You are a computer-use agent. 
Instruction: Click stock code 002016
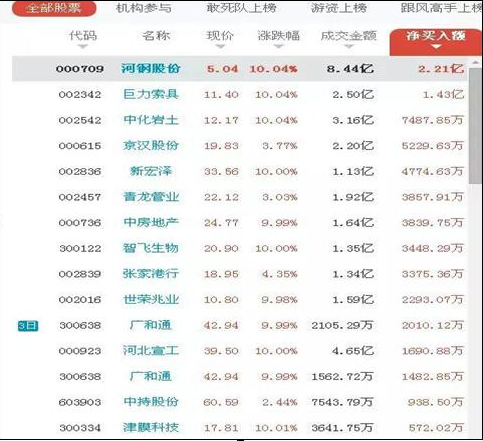tap(80, 300)
